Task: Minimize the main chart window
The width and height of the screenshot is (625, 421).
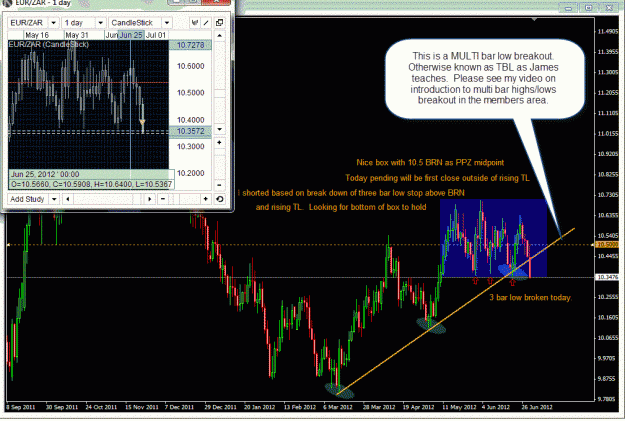Action: click(x=568, y=8)
